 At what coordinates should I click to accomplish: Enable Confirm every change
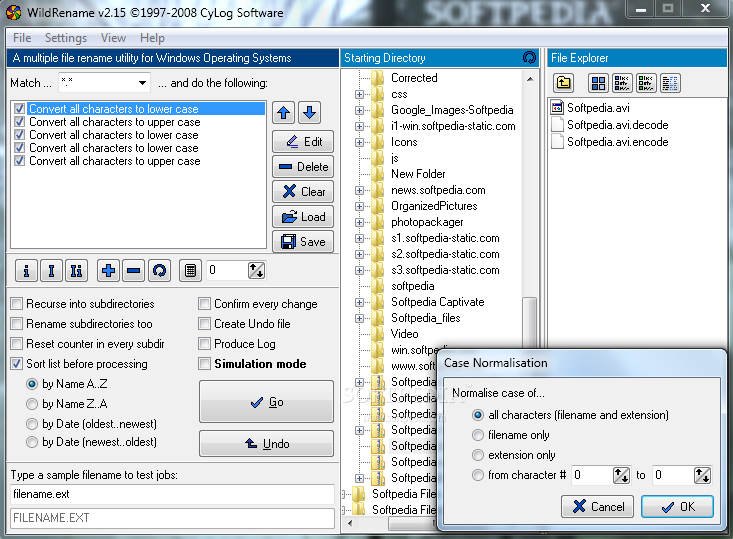[x=204, y=304]
